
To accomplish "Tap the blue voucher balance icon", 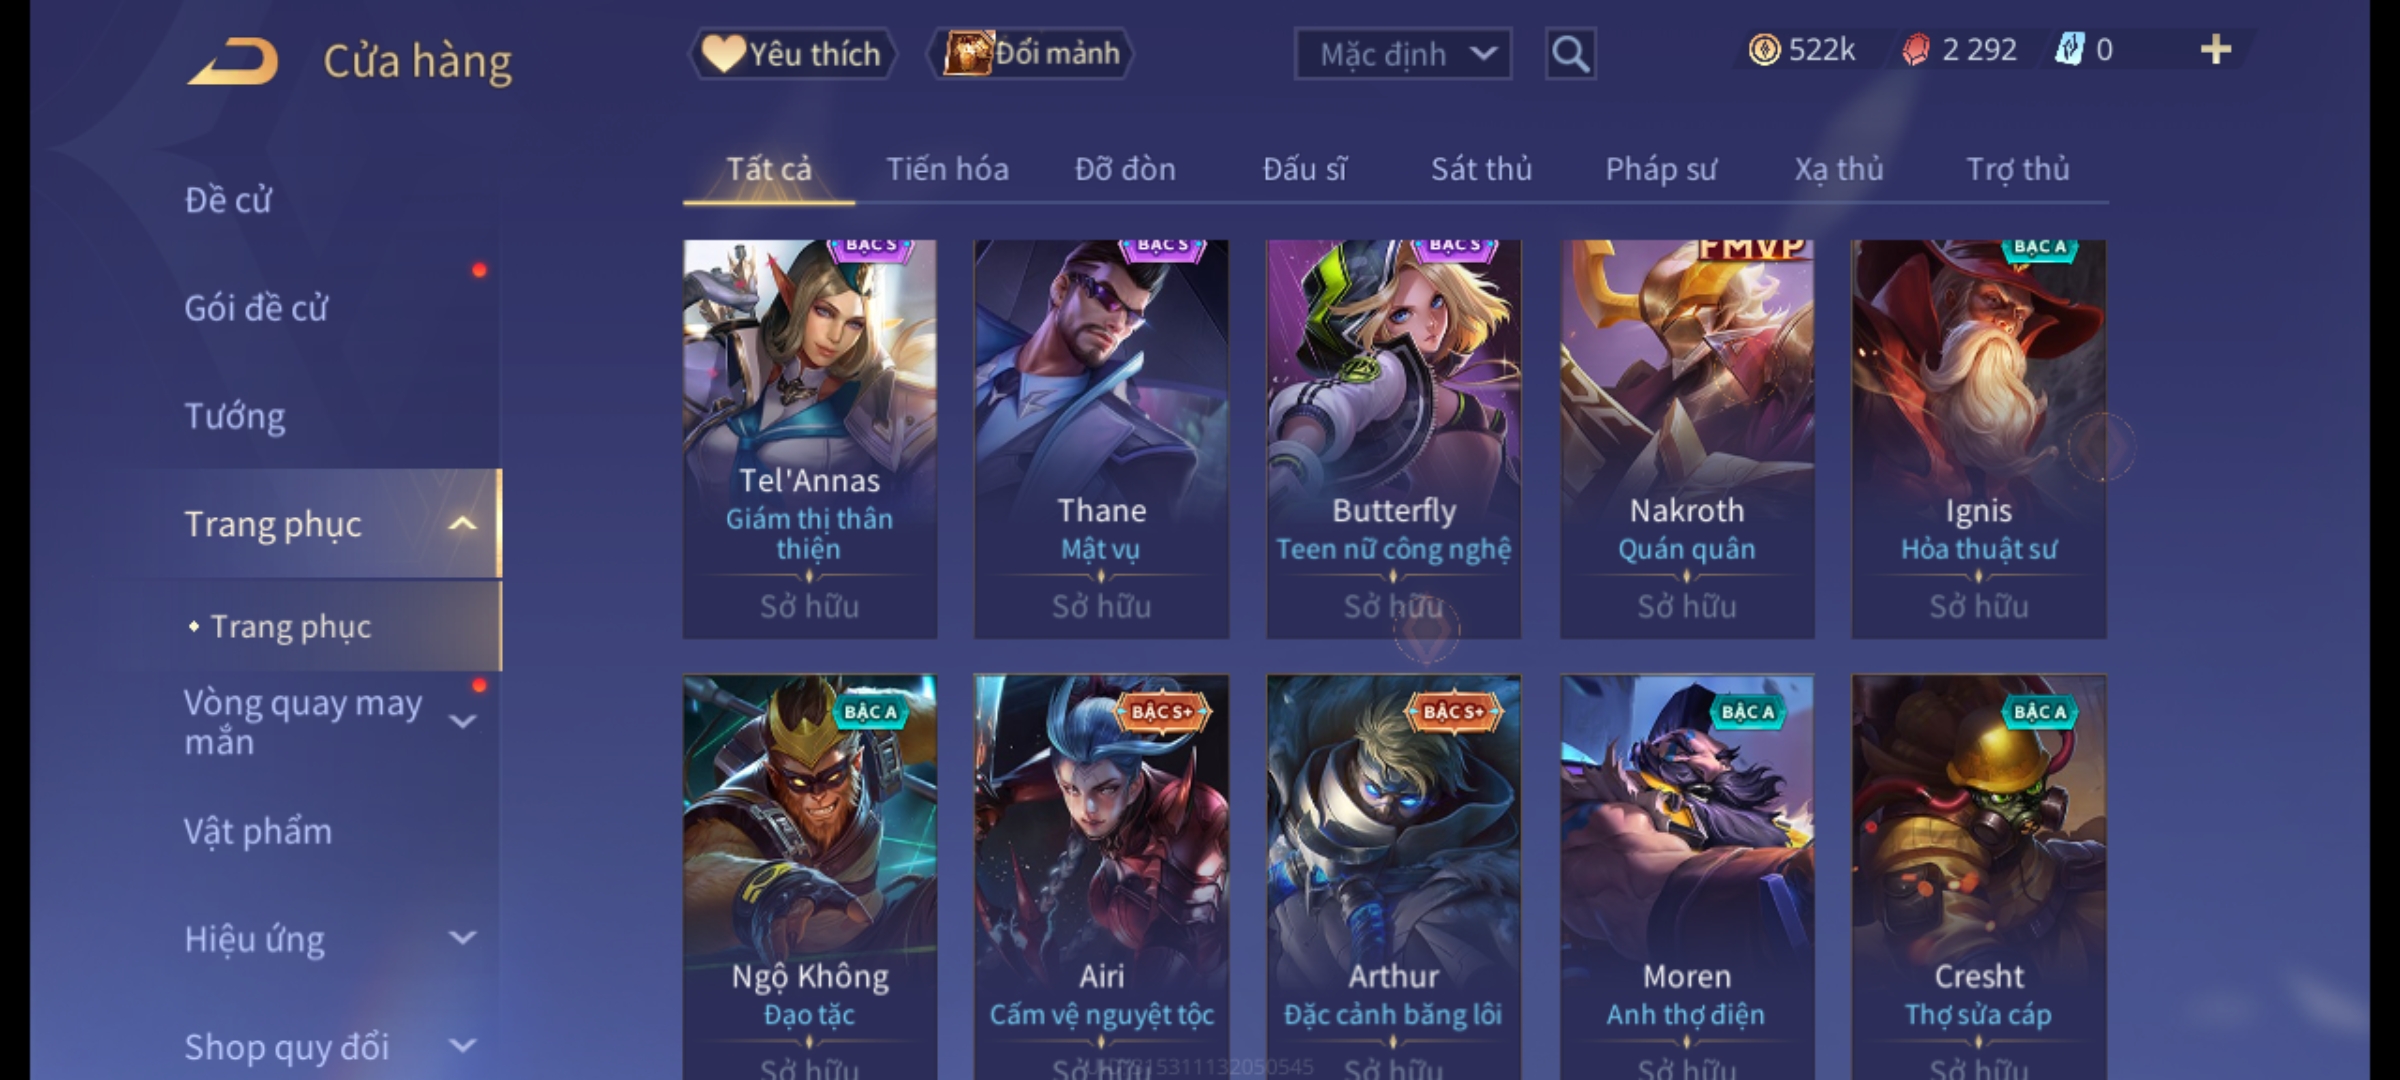I will point(2068,50).
